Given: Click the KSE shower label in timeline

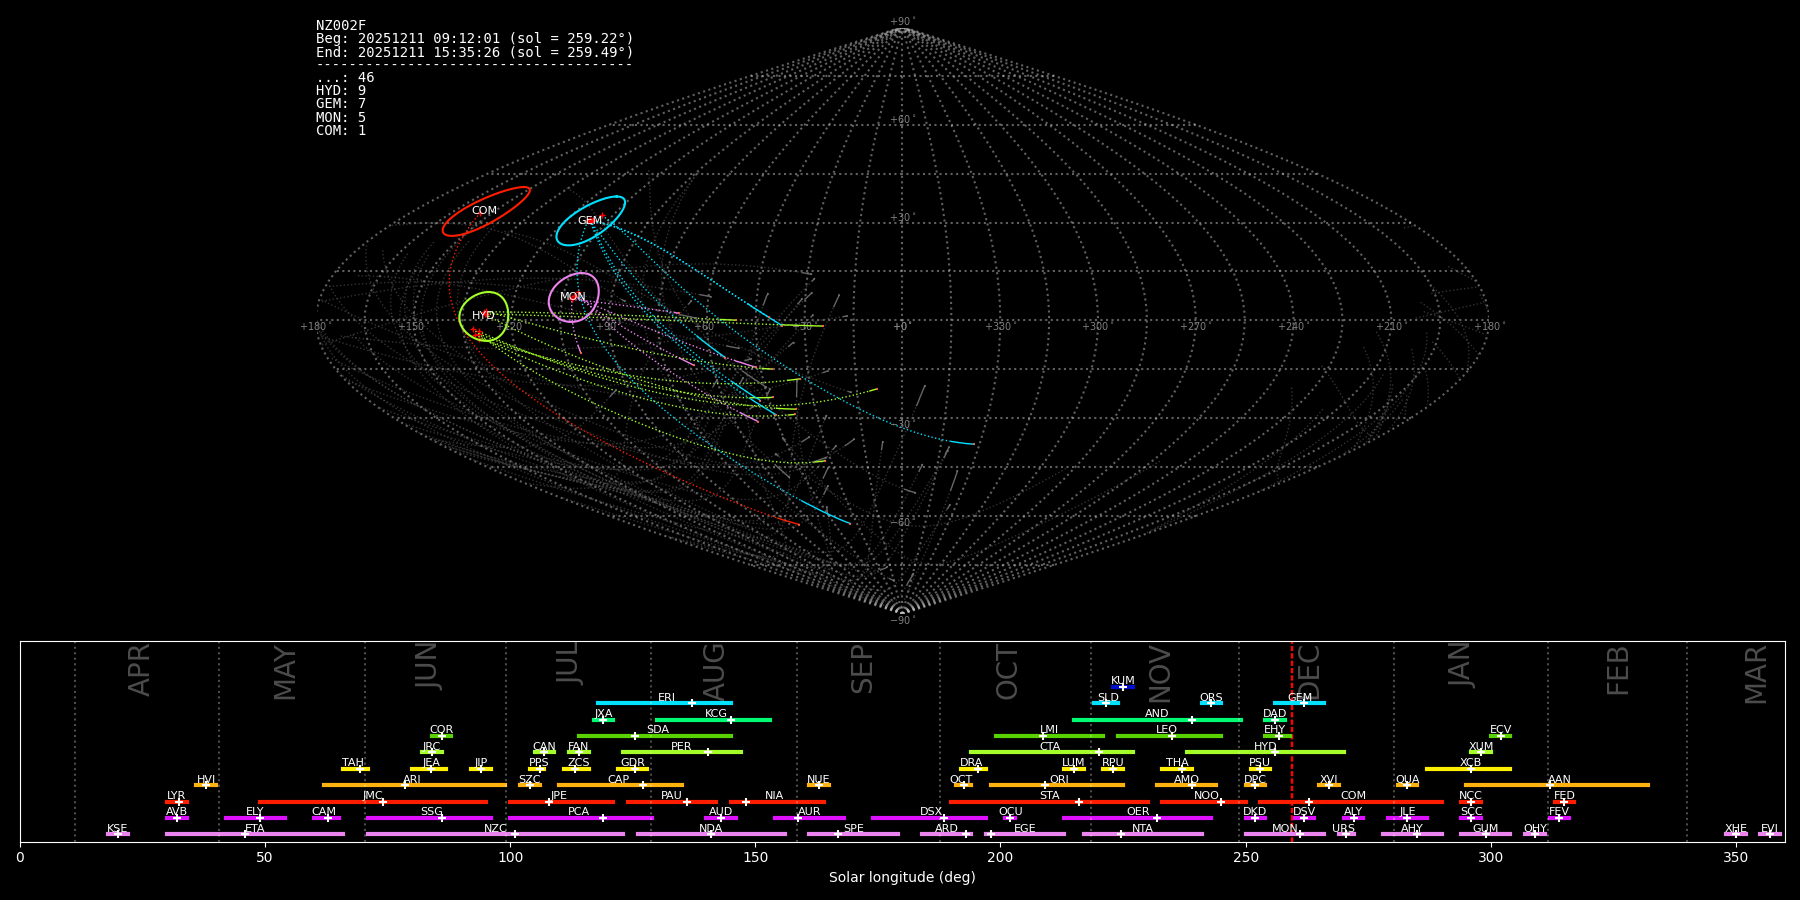Looking at the screenshot, I should (x=117, y=829).
